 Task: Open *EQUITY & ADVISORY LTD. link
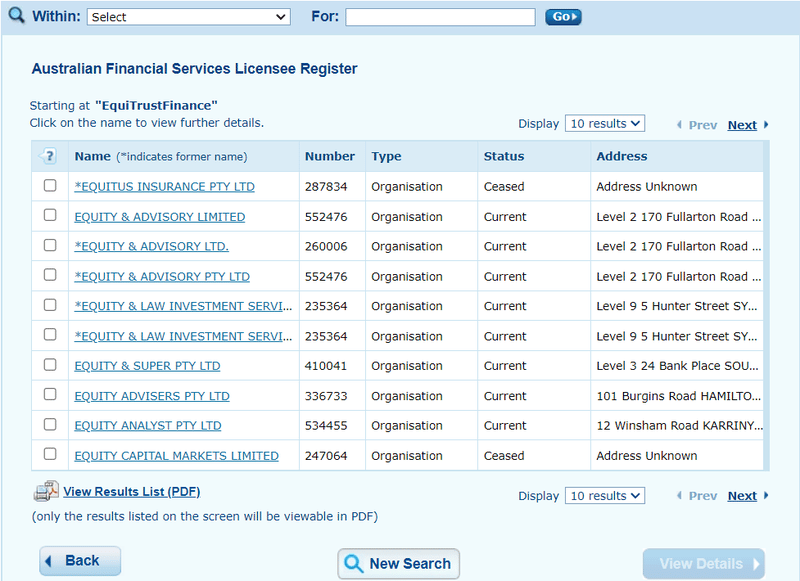point(152,246)
